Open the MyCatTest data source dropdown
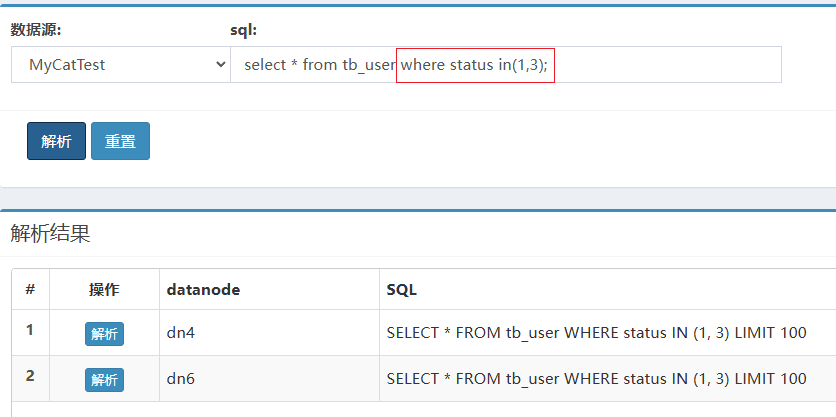This screenshot has width=836, height=417. [121, 65]
